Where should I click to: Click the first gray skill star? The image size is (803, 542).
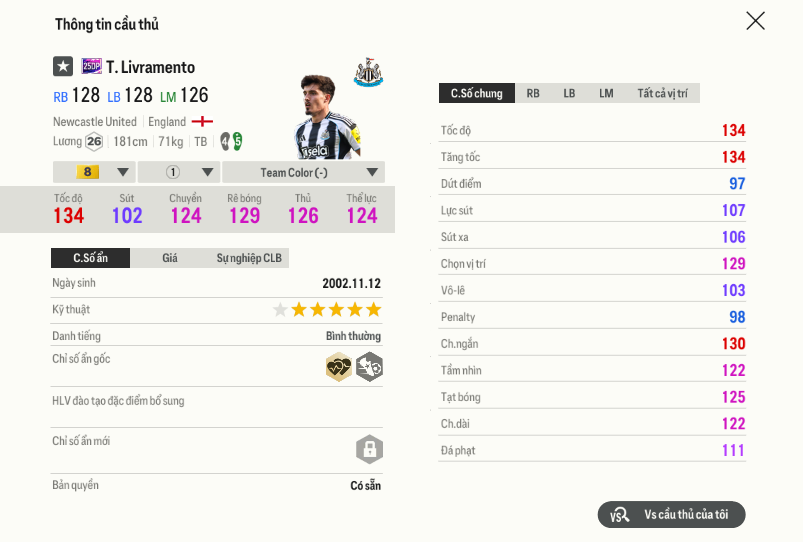(281, 310)
